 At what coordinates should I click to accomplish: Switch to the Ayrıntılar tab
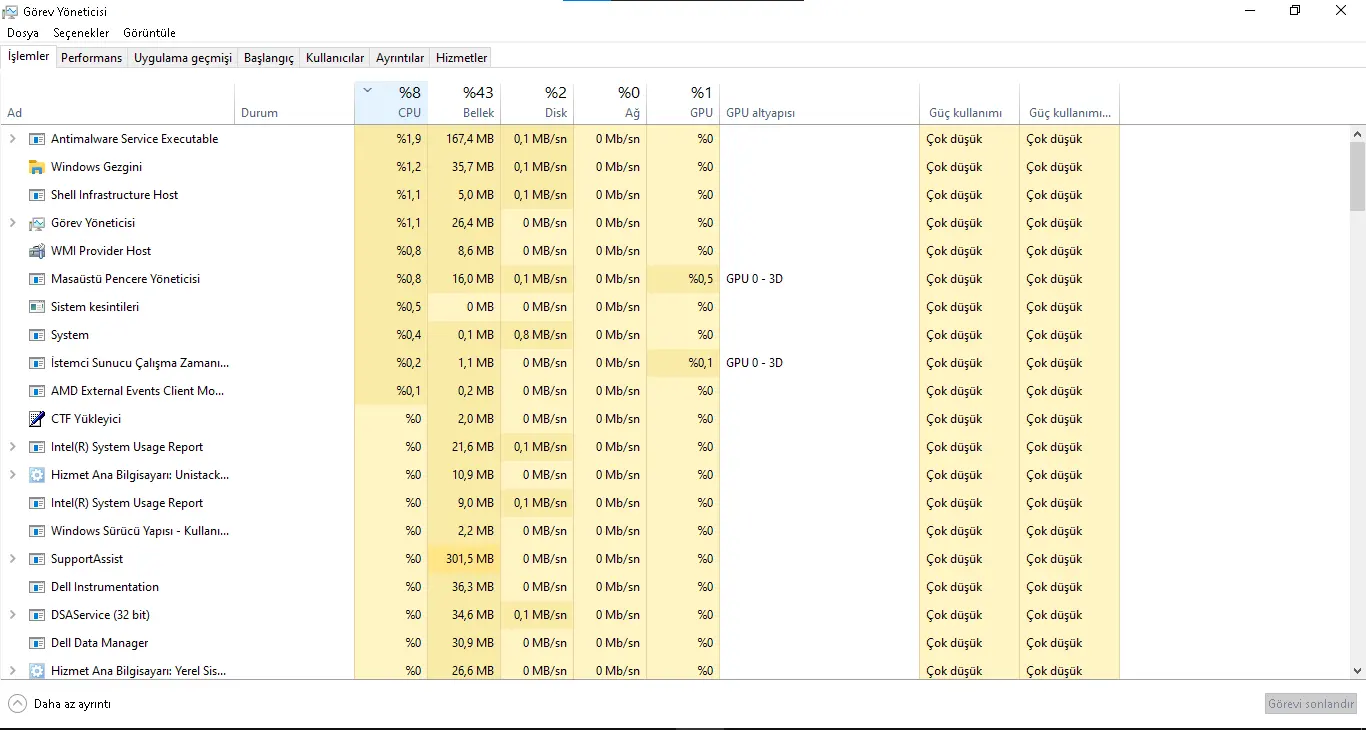tap(401, 58)
